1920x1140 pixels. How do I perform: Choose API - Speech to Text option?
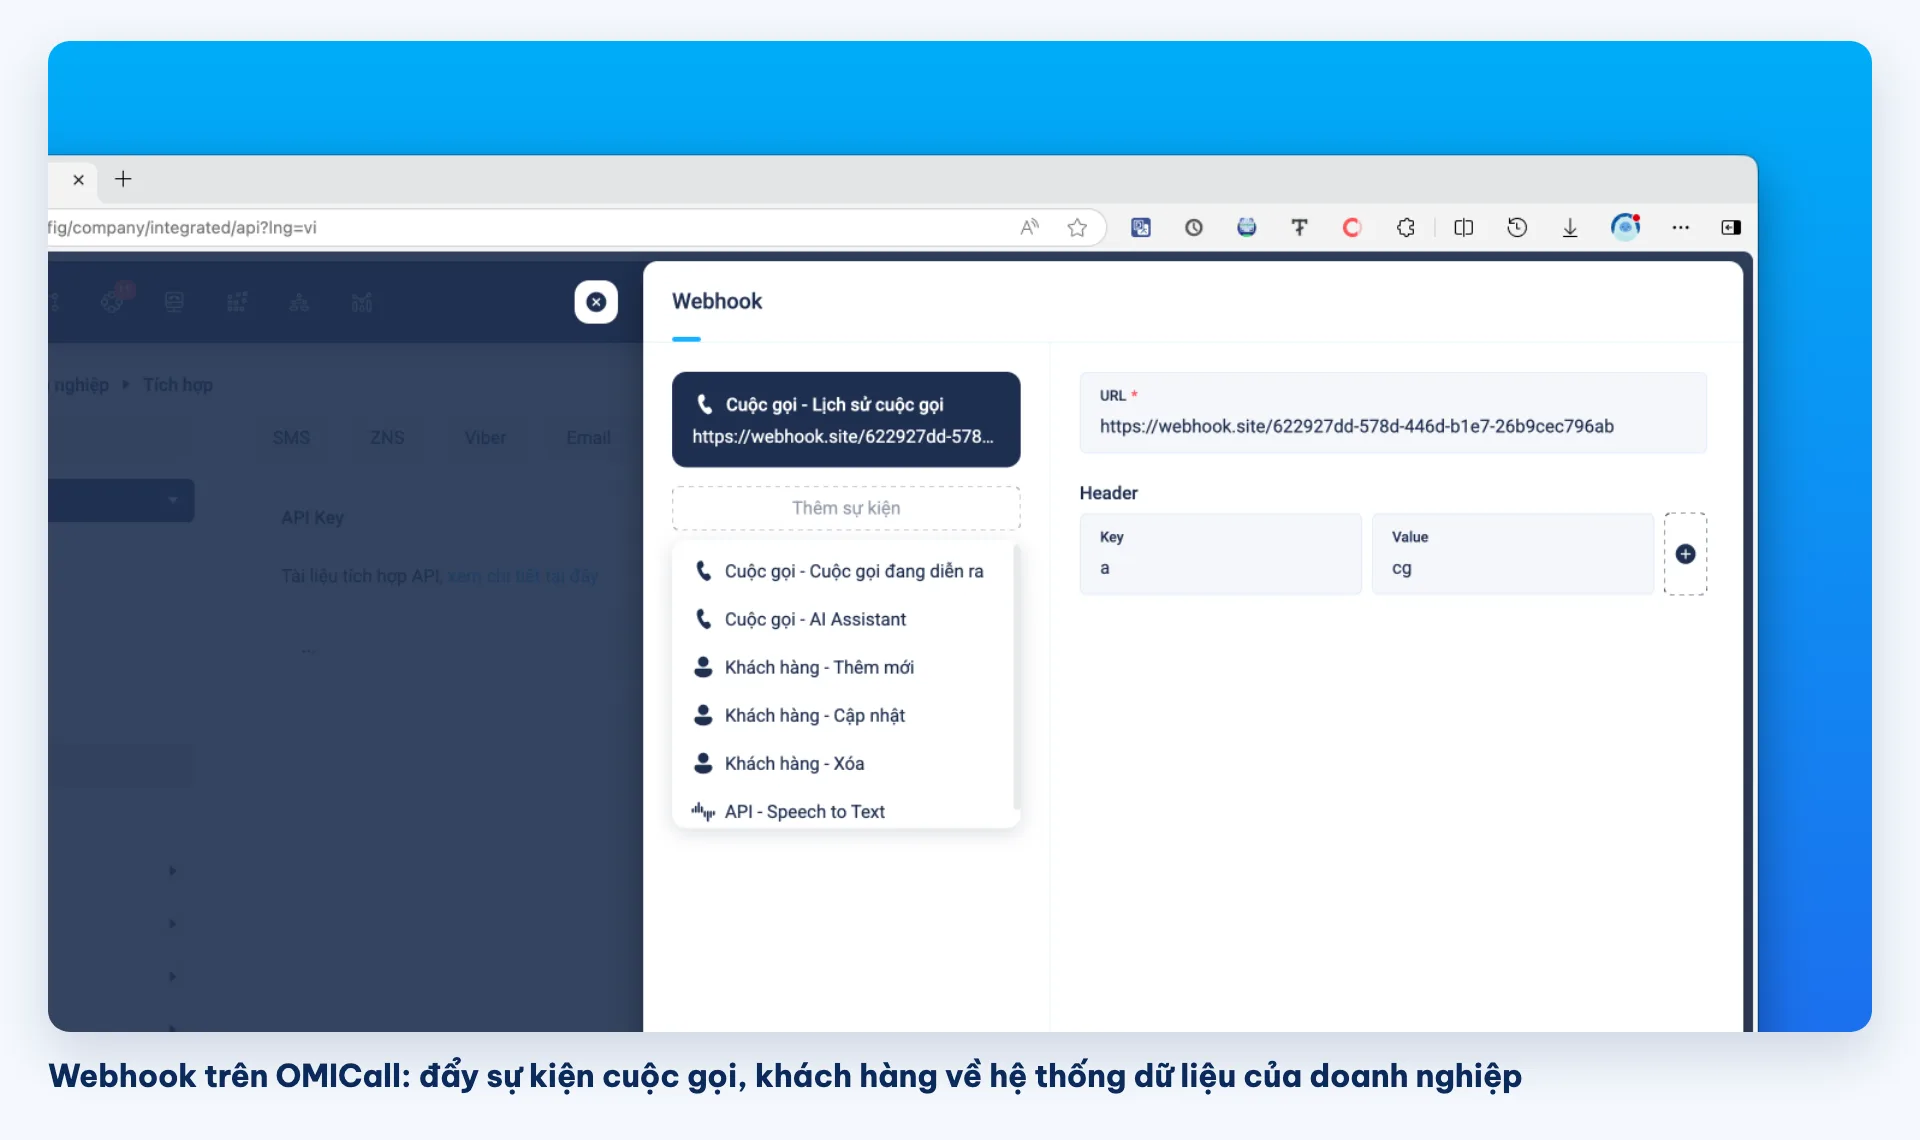pos(846,811)
